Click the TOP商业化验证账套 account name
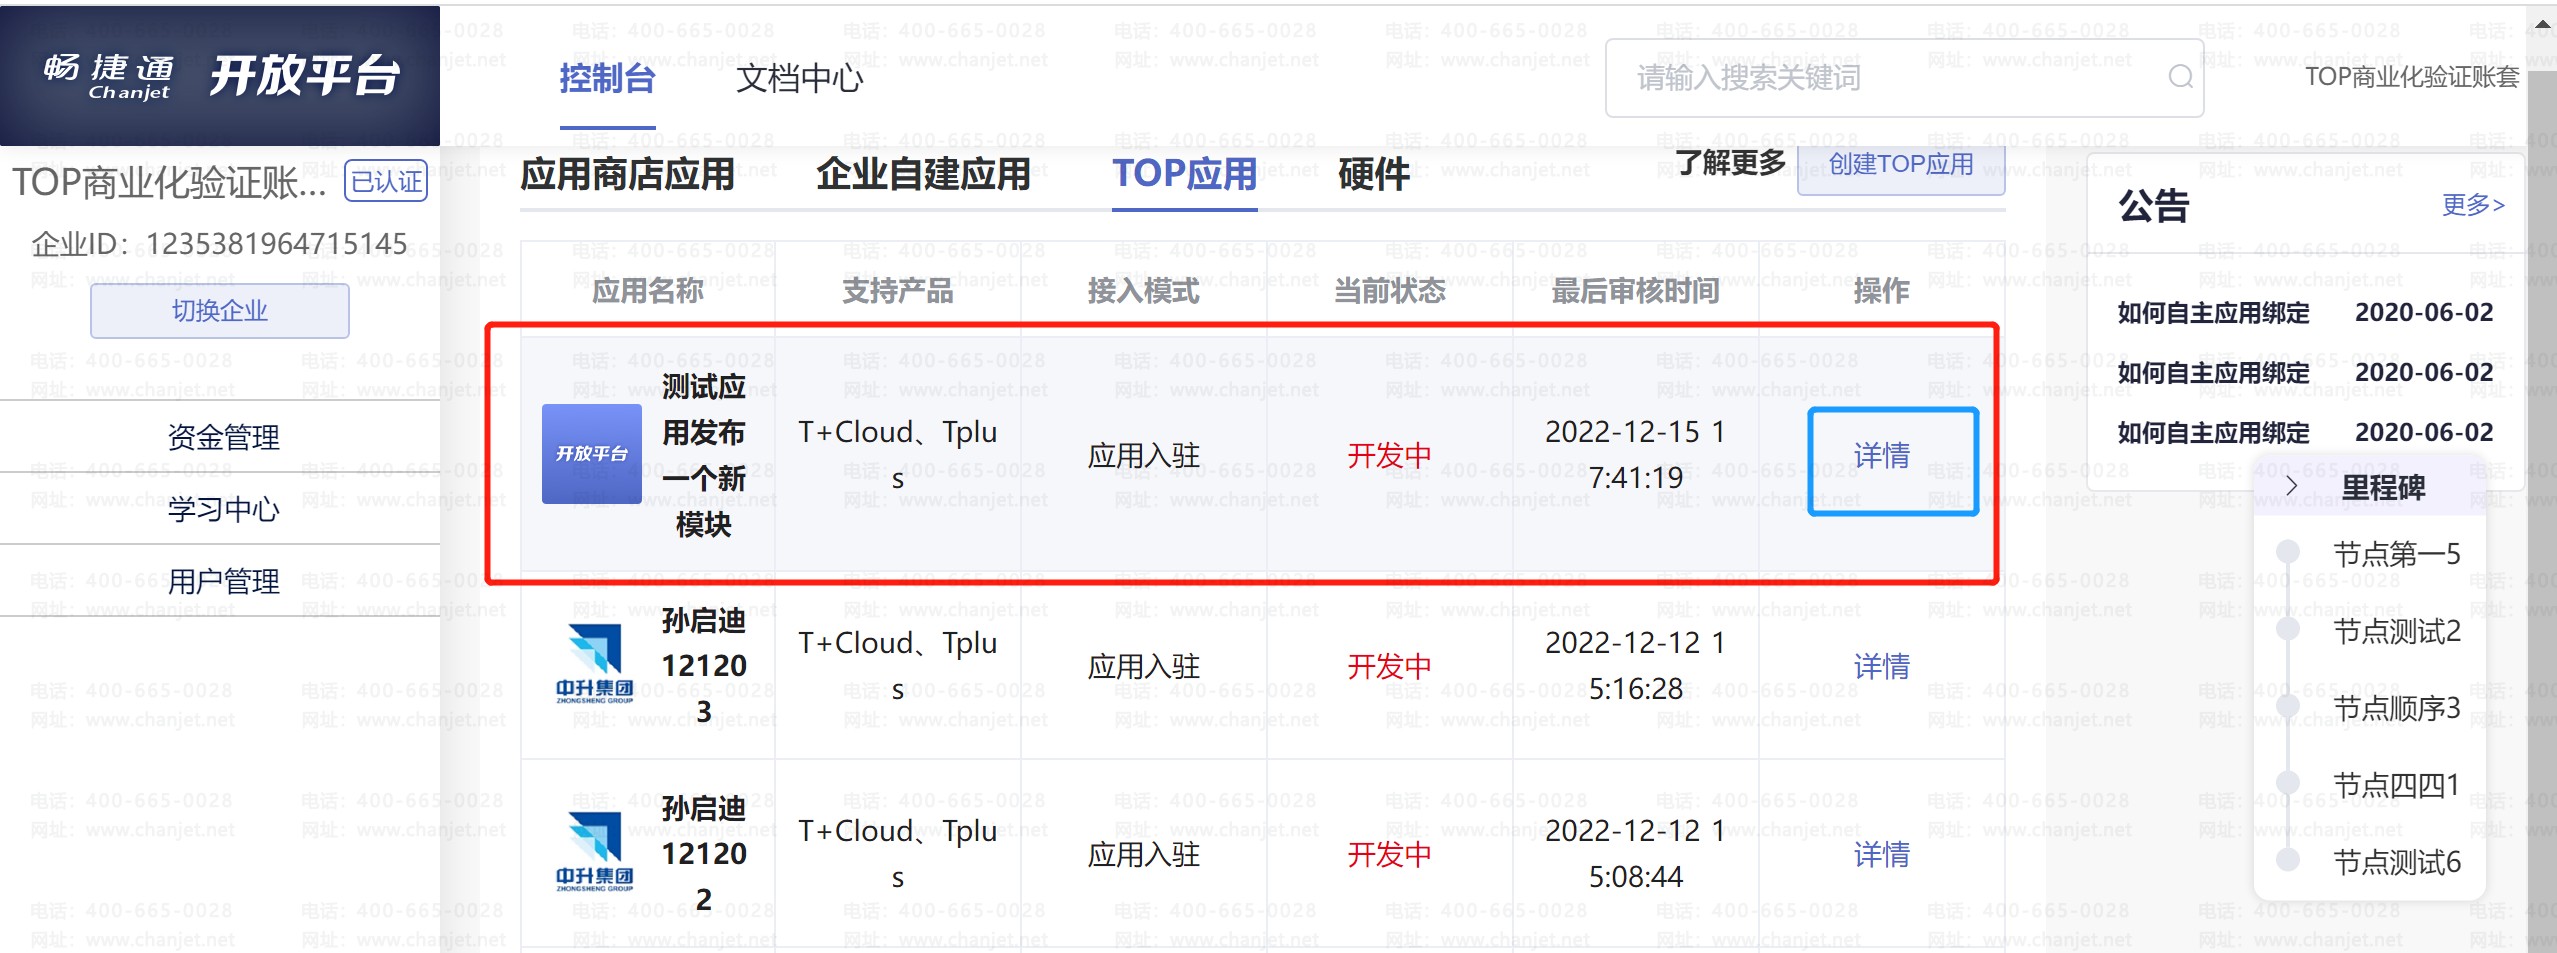The height and width of the screenshot is (953, 2557). [x=2412, y=77]
